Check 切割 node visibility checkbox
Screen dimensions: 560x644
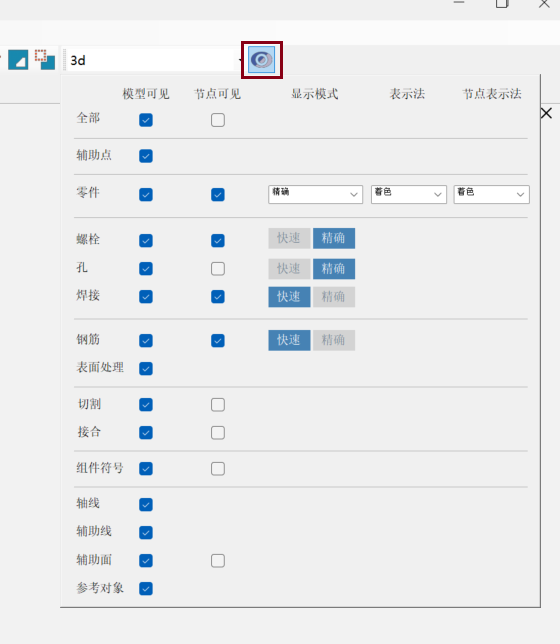218,405
